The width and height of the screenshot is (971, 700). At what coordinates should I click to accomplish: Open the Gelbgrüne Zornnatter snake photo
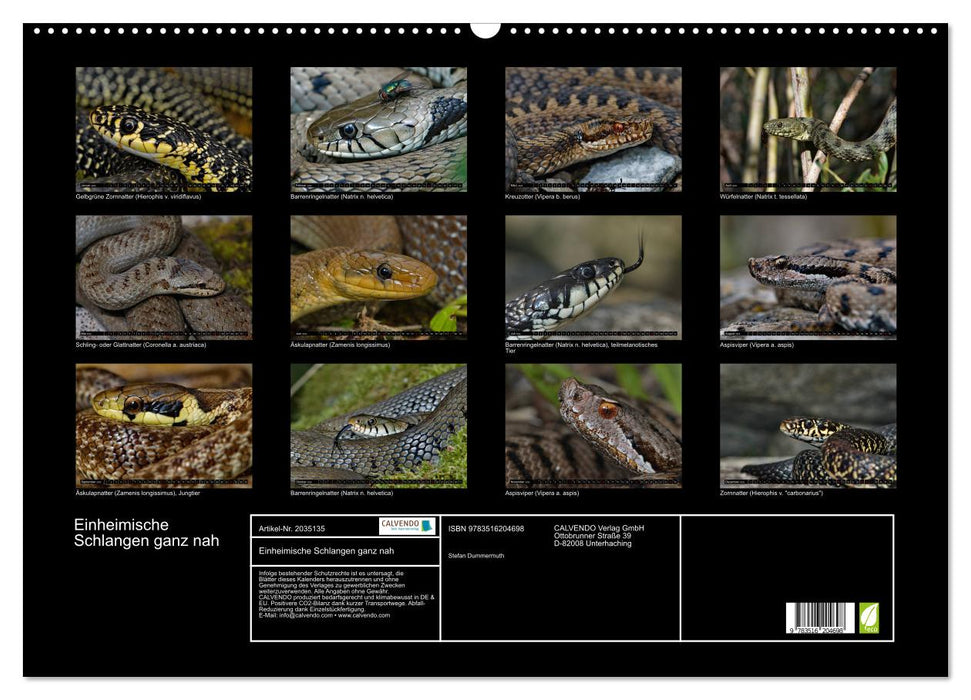click(164, 128)
